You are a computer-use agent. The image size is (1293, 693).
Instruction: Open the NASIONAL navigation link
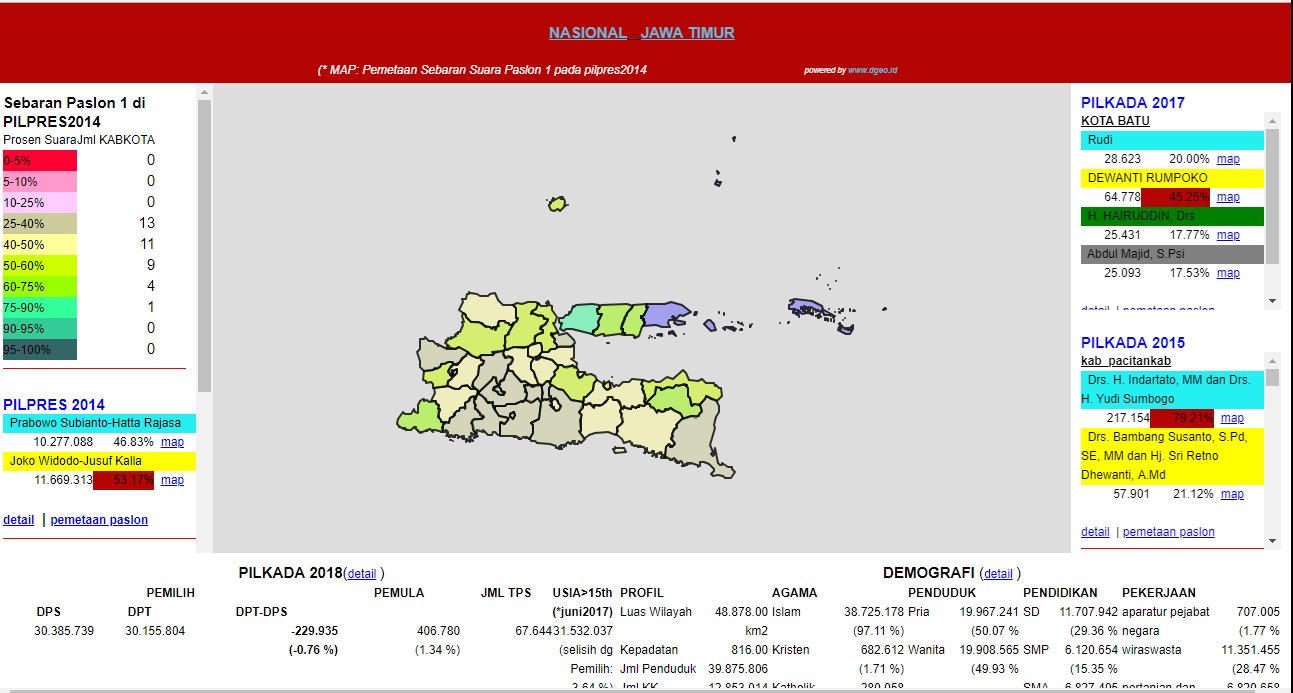[x=587, y=33]
